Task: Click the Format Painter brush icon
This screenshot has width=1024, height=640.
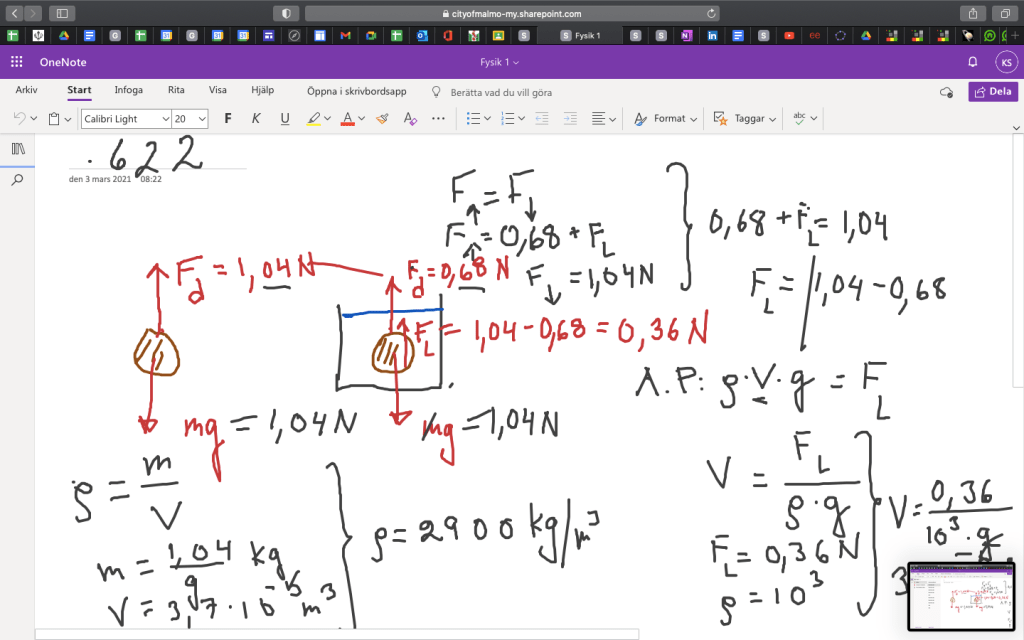Action: click(x=382, y=118)
